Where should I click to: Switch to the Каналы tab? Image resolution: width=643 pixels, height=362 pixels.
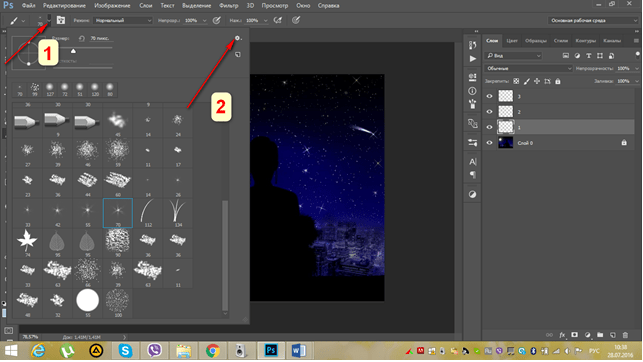(x=612, y=41)
